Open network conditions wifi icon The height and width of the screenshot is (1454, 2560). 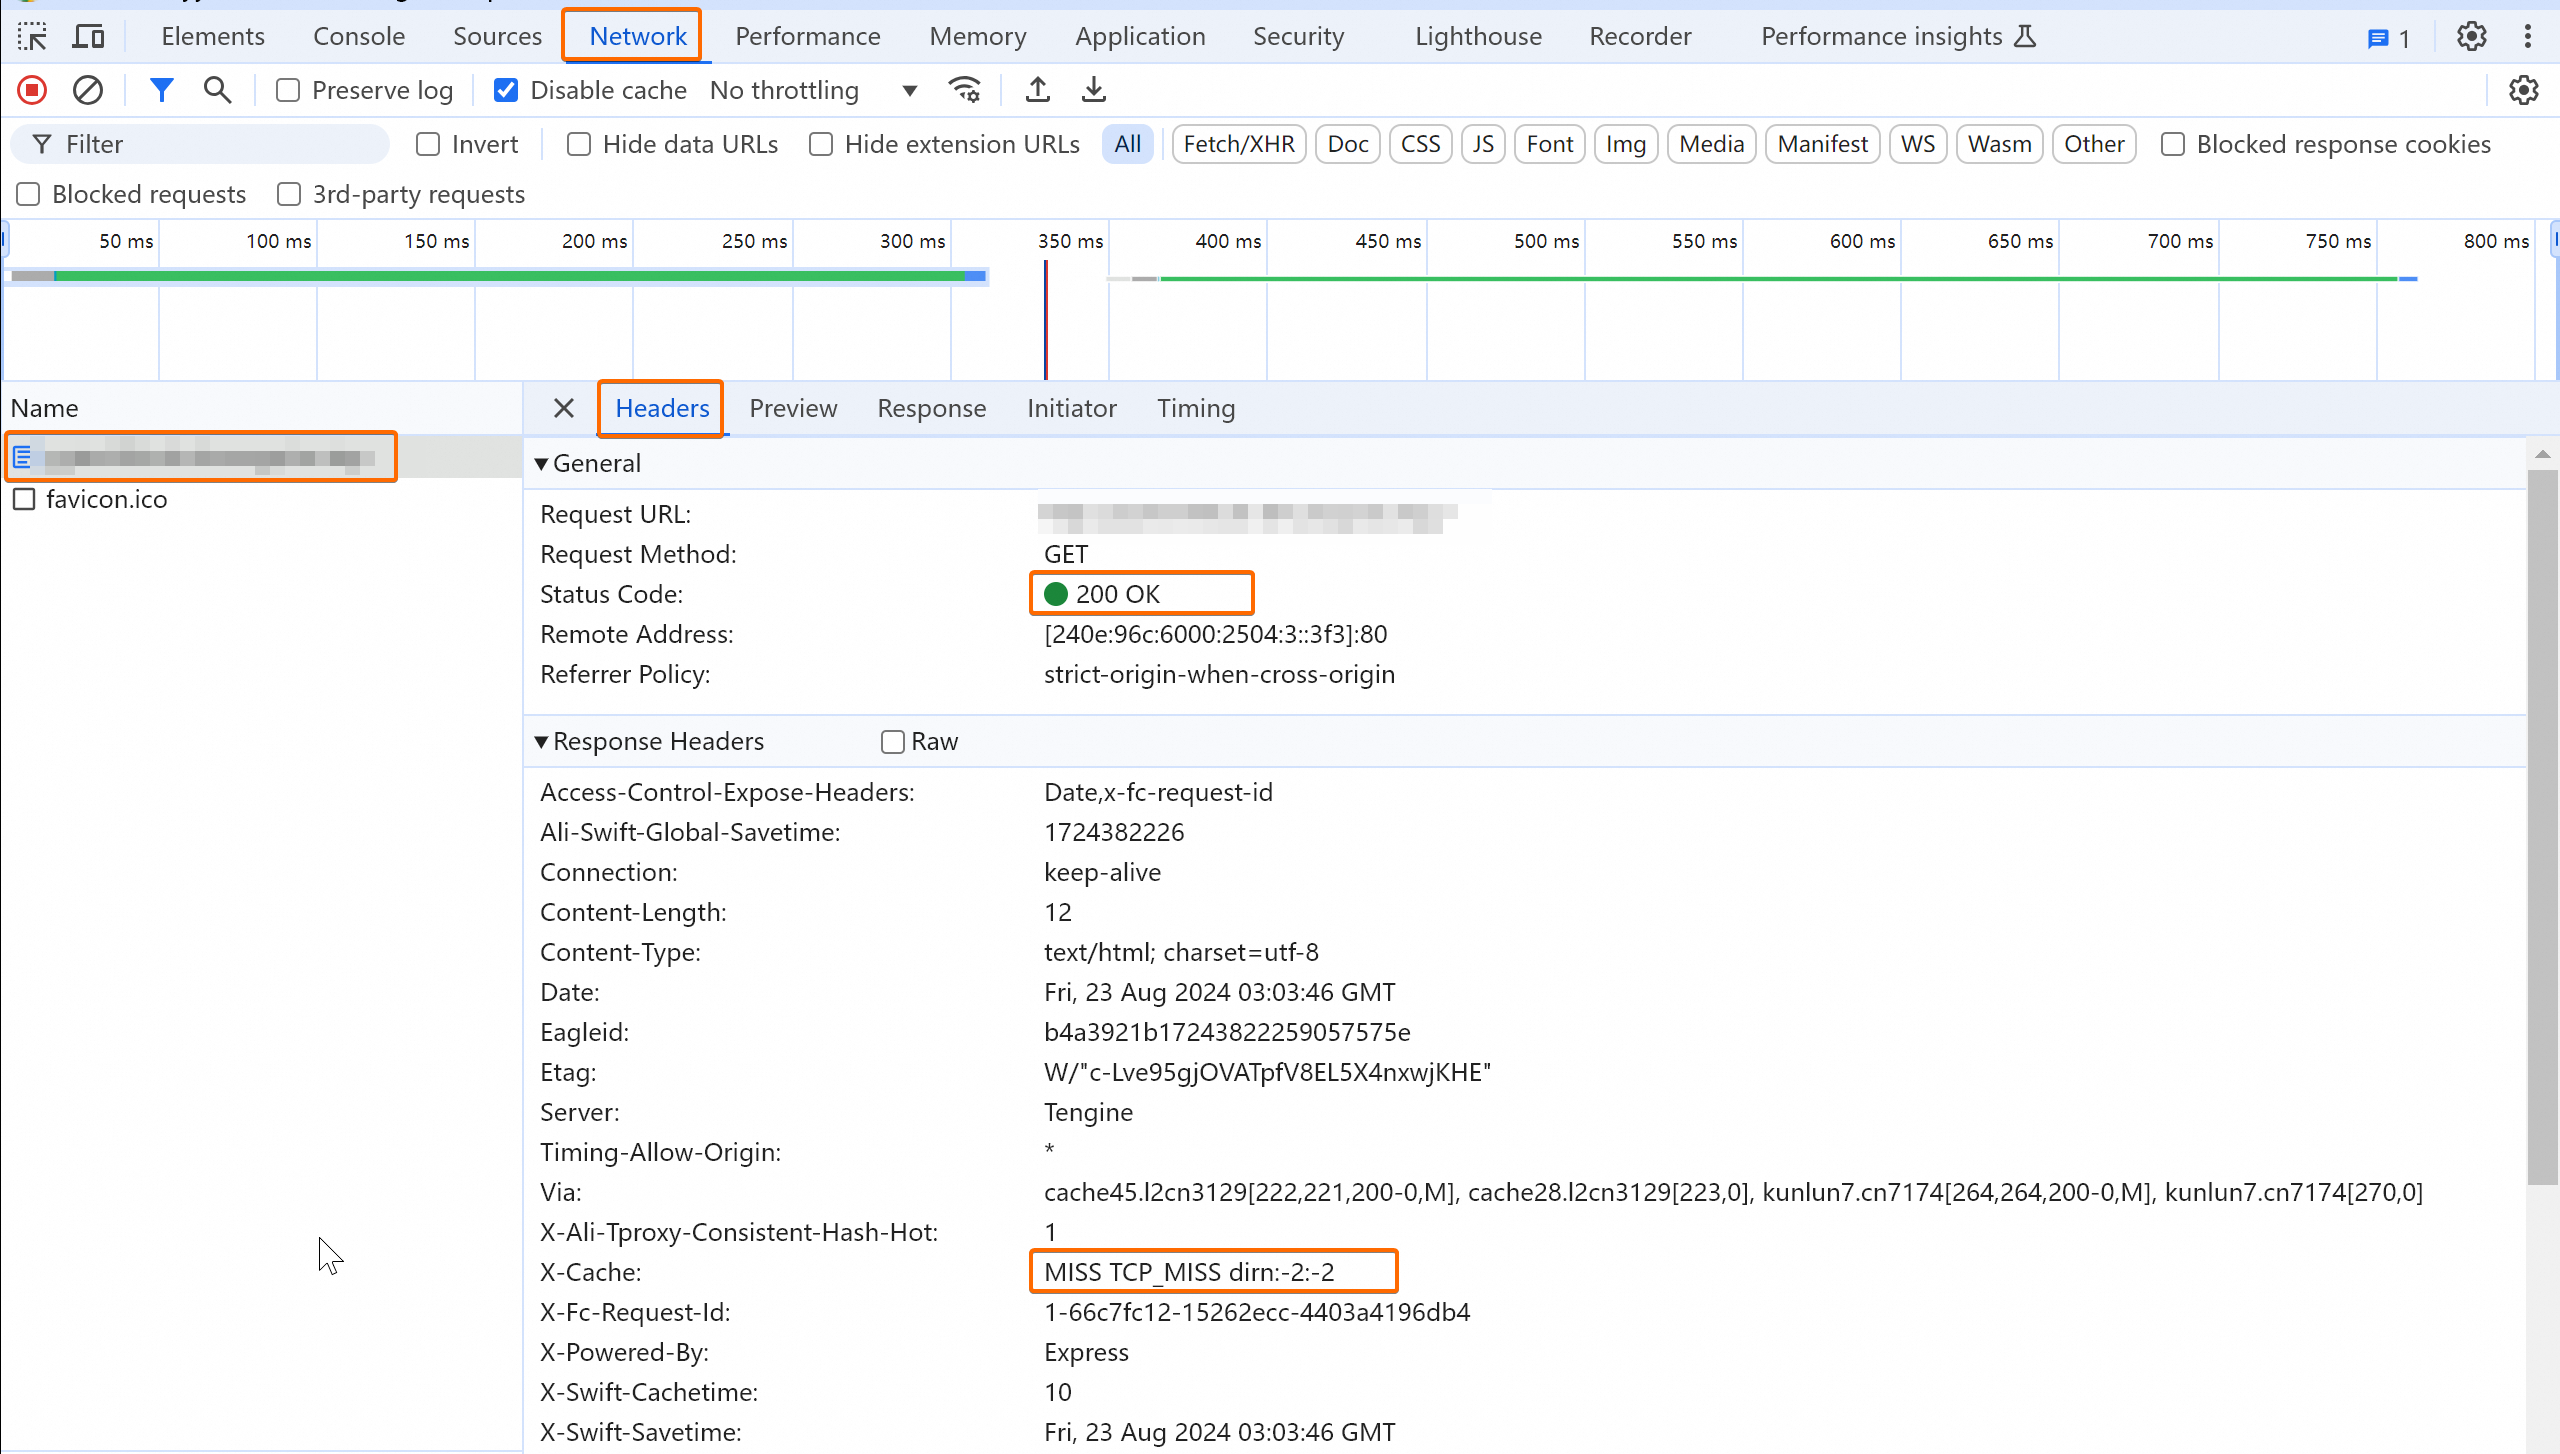pos(964,90)
